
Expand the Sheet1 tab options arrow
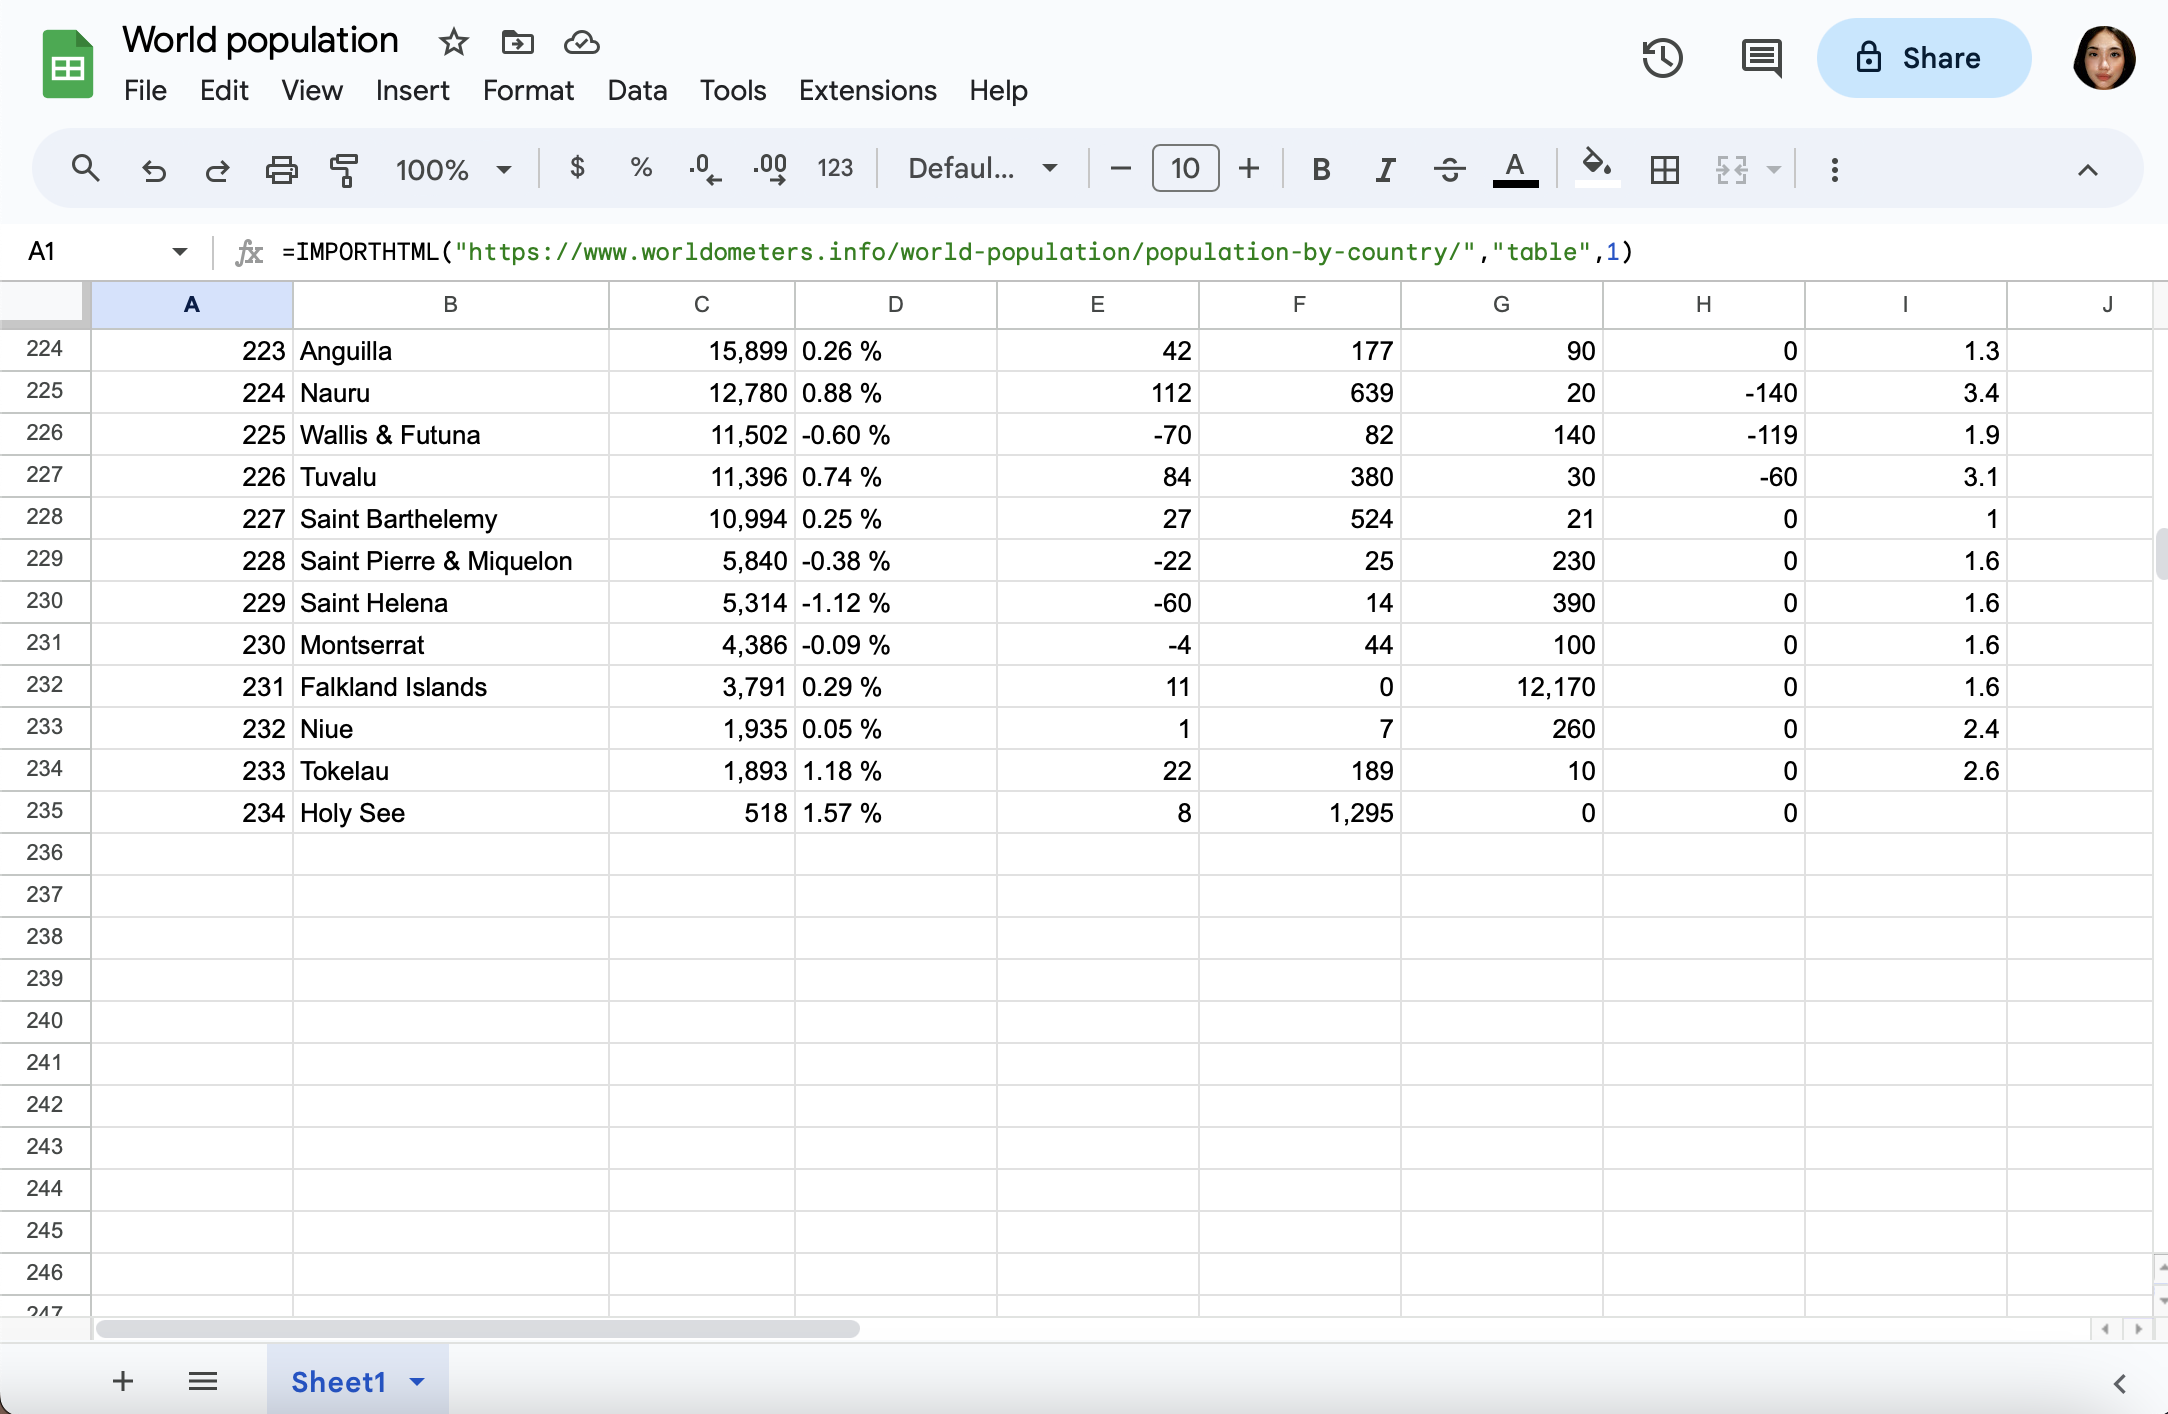418,1382
